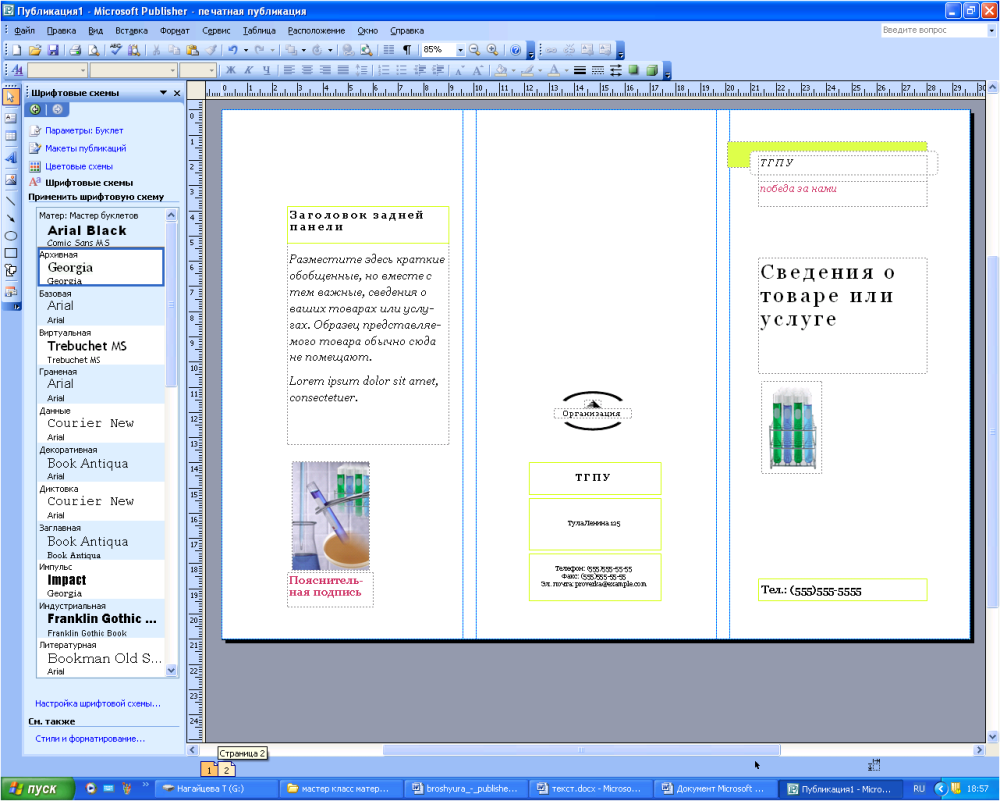Undo the last action
The image size is (1000, 801).
click(x=233, y=50)
